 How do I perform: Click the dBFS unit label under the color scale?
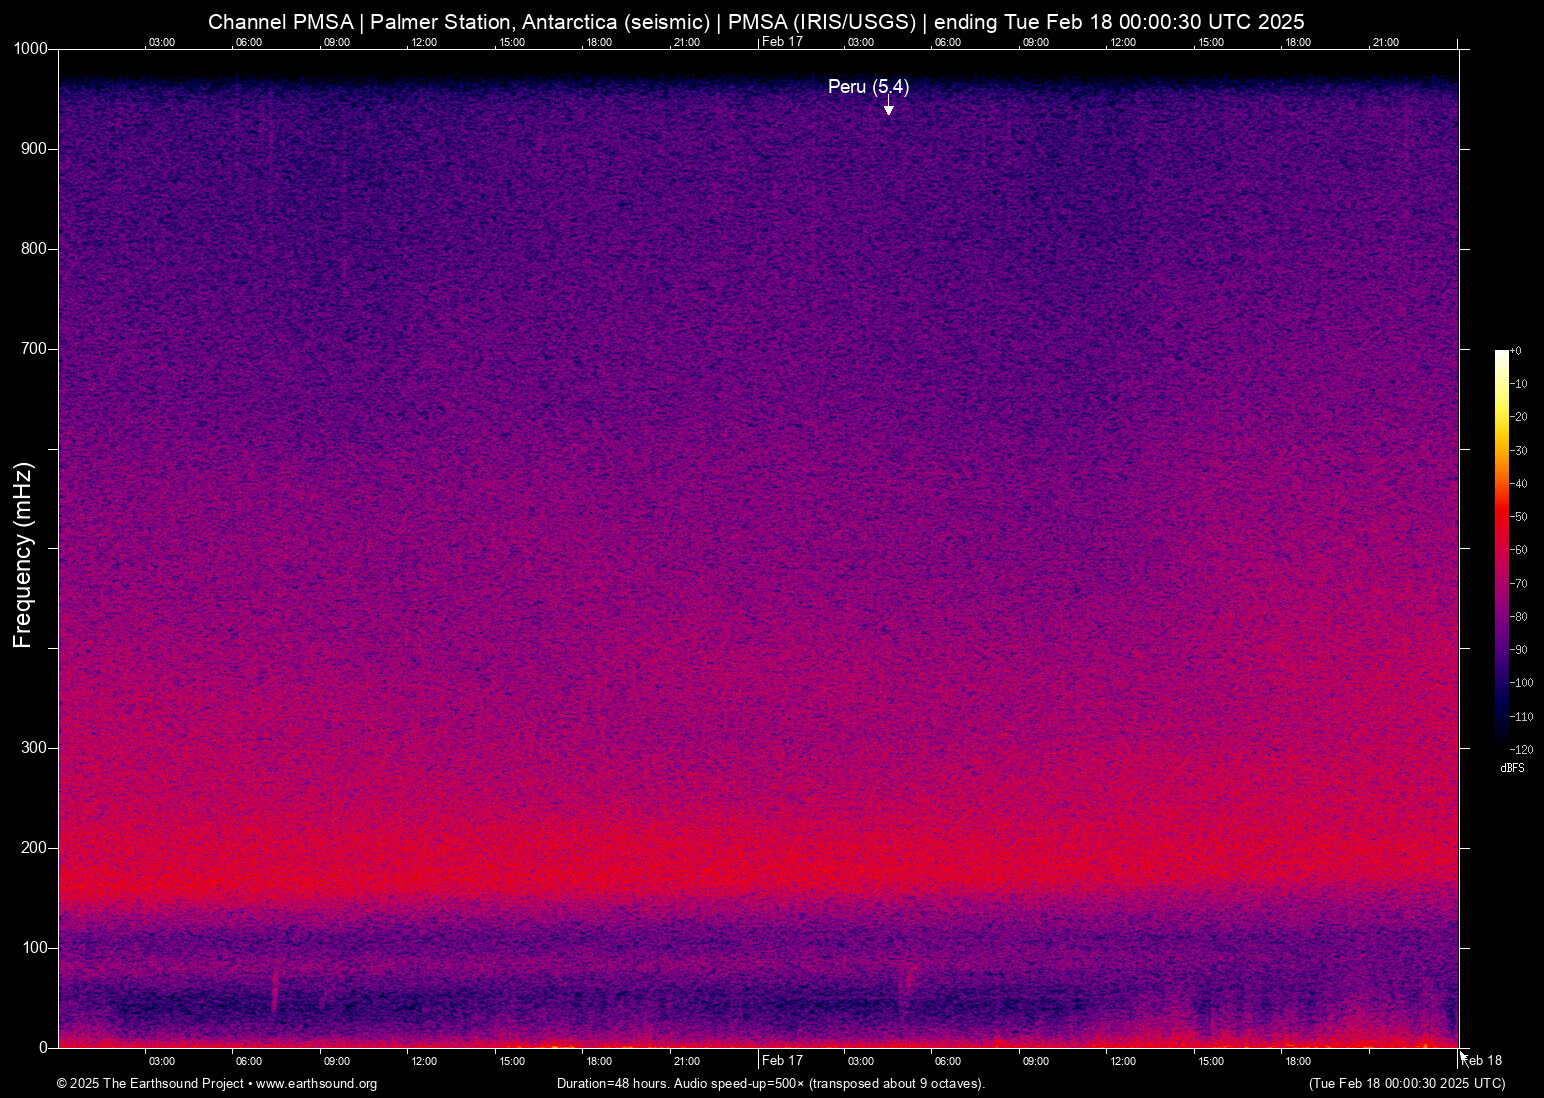tap(1512, 768)
